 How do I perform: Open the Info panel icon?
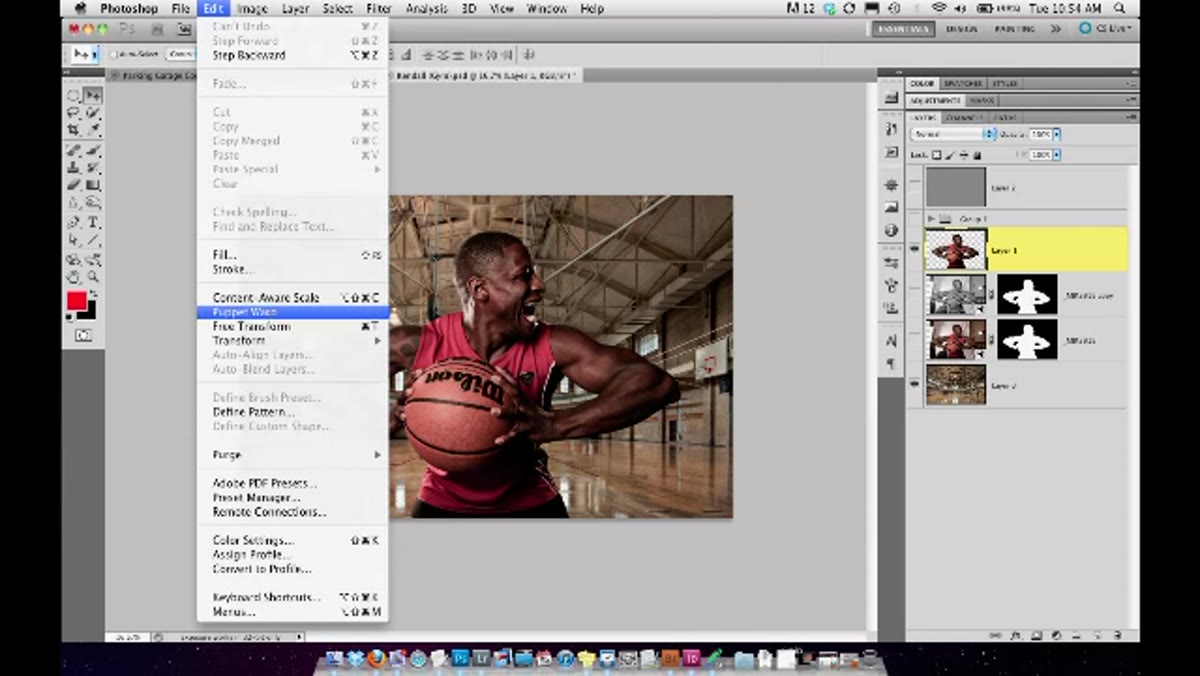point(891,229)
